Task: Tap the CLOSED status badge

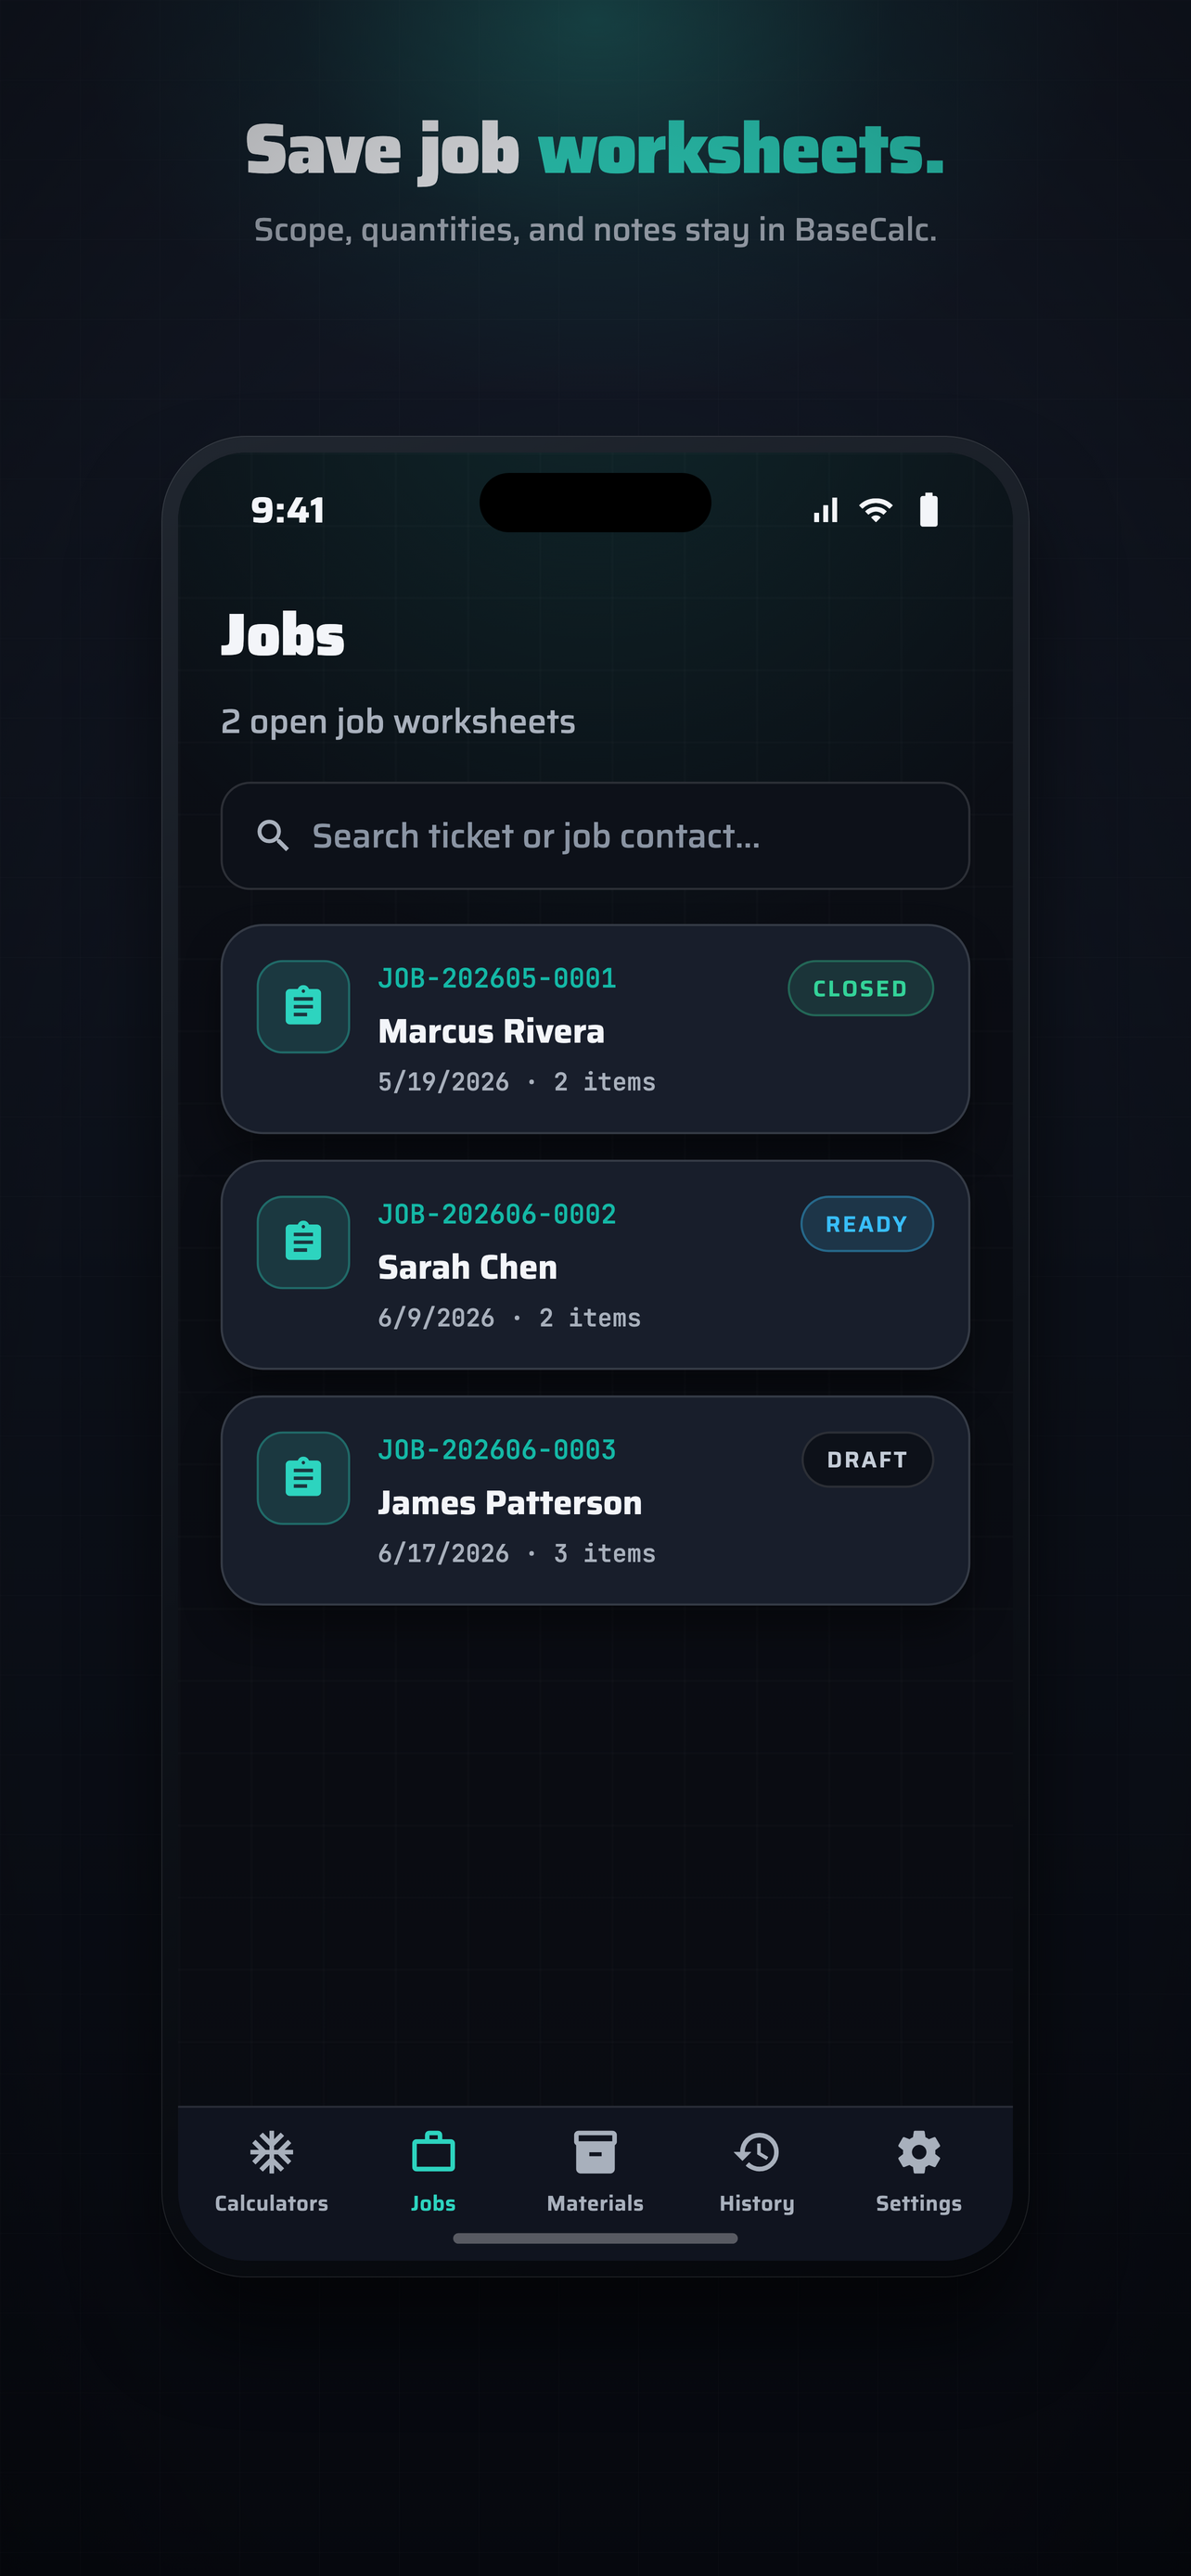Action: (860, 988)
